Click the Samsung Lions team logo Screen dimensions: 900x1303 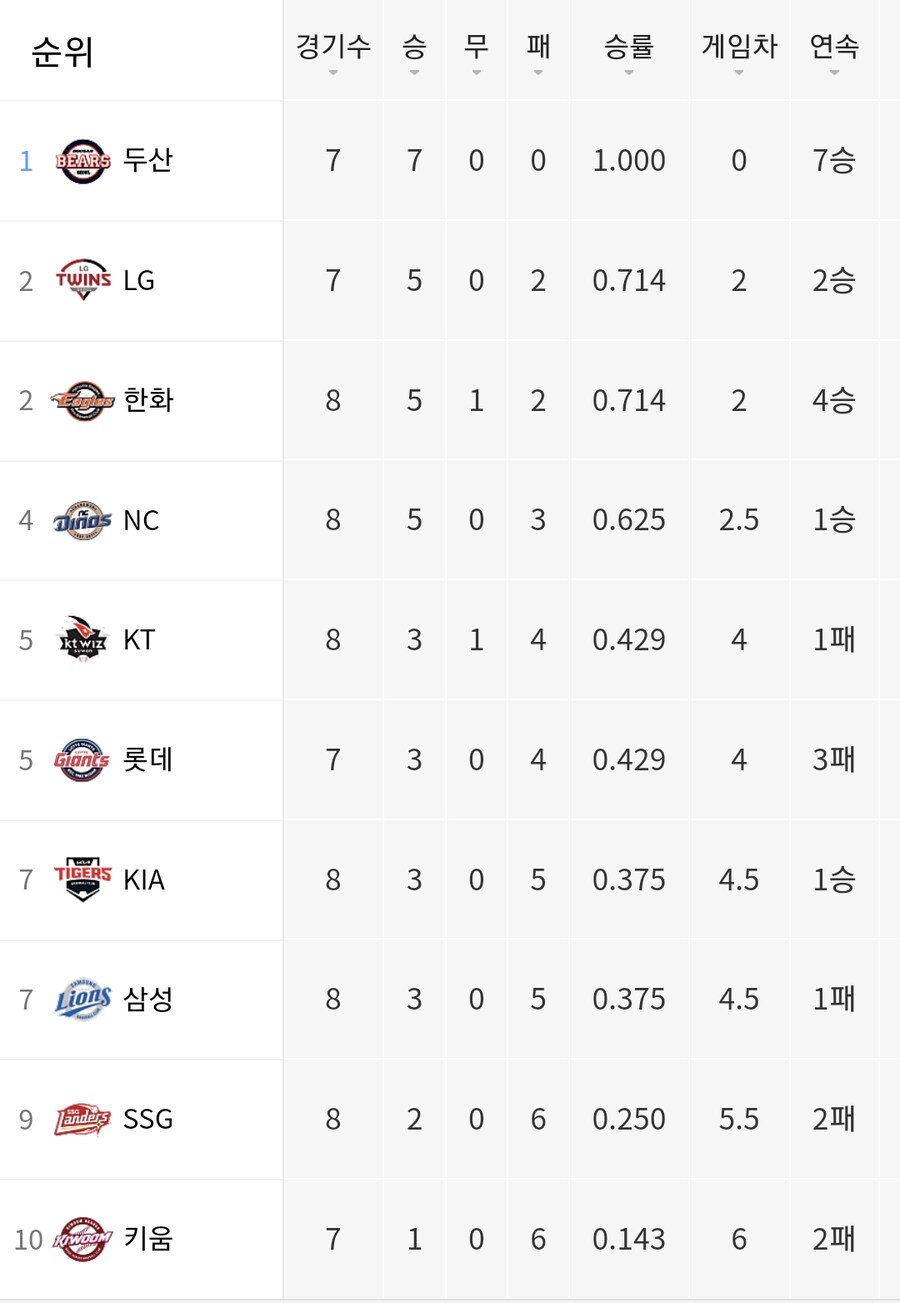point(80,999)
